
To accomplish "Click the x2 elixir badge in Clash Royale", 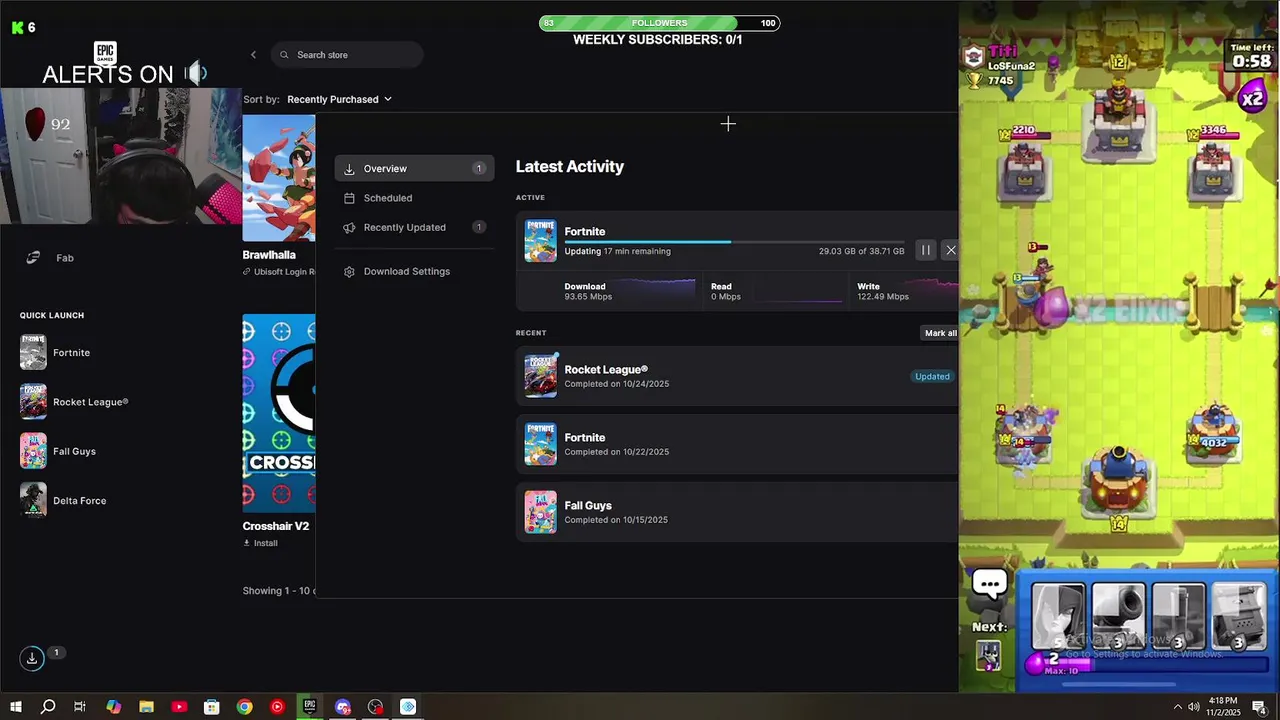I will coord(1252,99).
